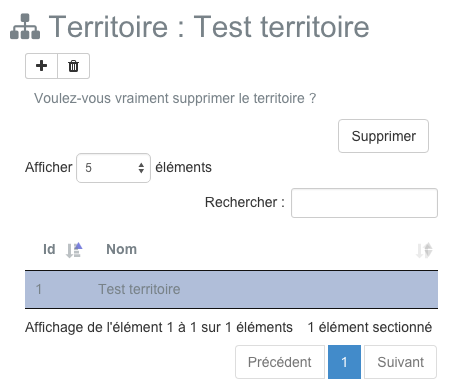The image size is (451, 391).
Task: Select the Test territoire table row
Action: pos(231,289)
